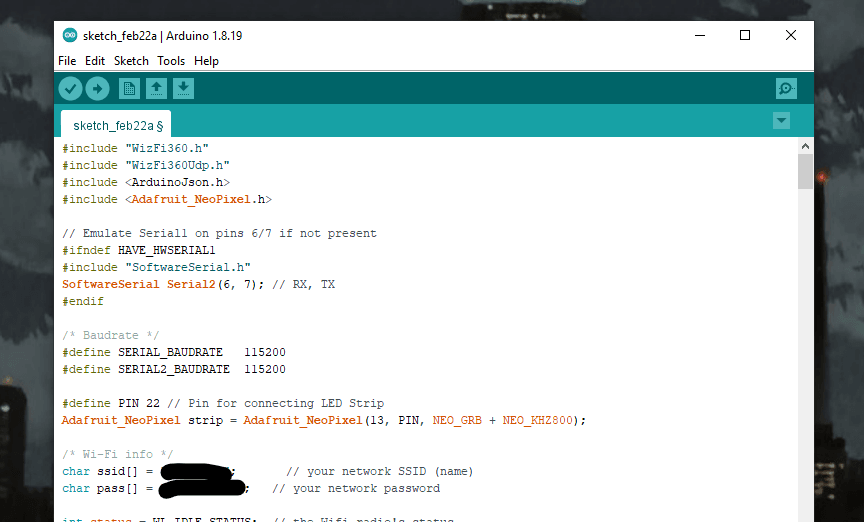Click the #ifndef HAVE_HWSERIAL1 line
The height and width of the screenshot is (522, 864).
(x=139, y=250)
